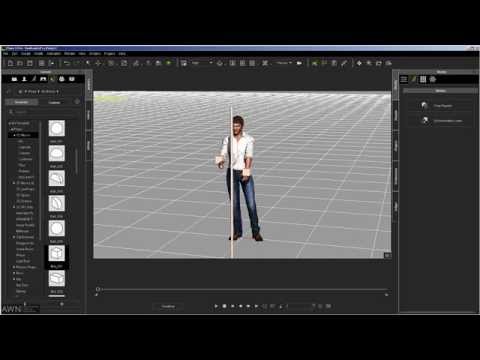Select the dome half-sphere prop thumbnail

tap(57, 154)
